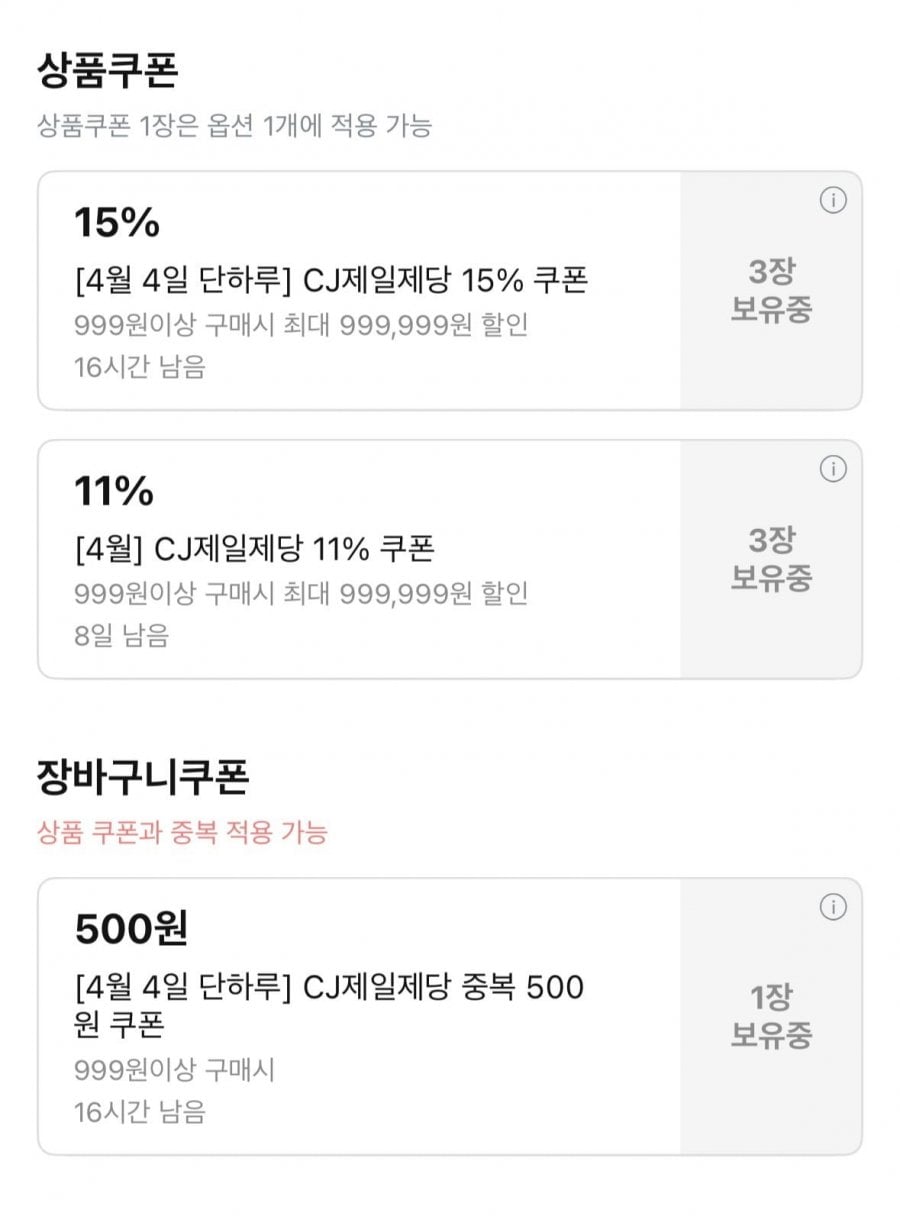Click 8일 남음 on the 11% coupon
The height and width of the screenshot is (1216, 900).
(121, 636)
